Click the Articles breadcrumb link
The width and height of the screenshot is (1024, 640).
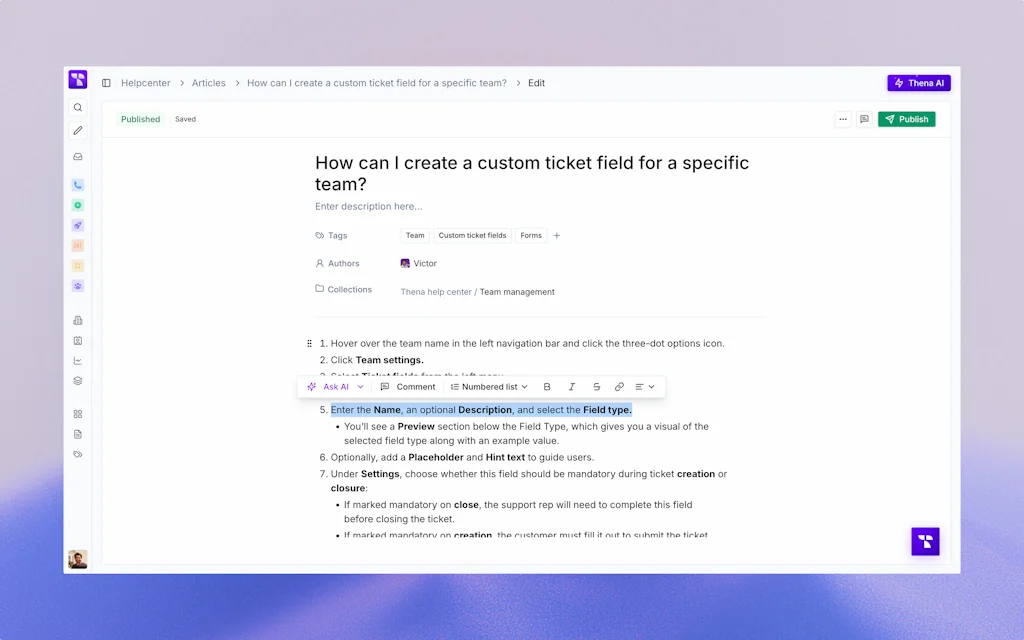[208, 83]
